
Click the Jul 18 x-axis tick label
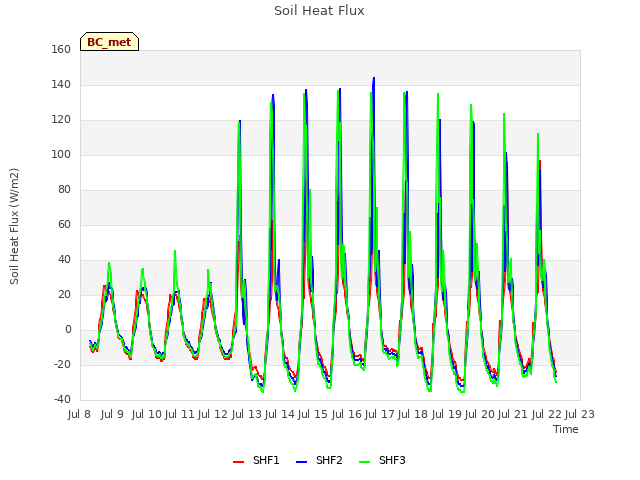413,414
